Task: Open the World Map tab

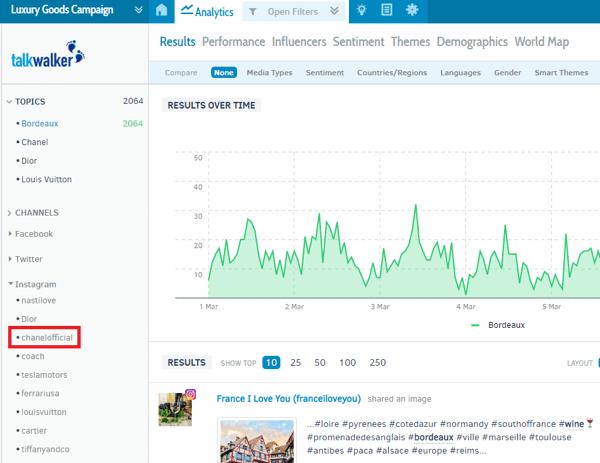Action: tap(541, 42)
